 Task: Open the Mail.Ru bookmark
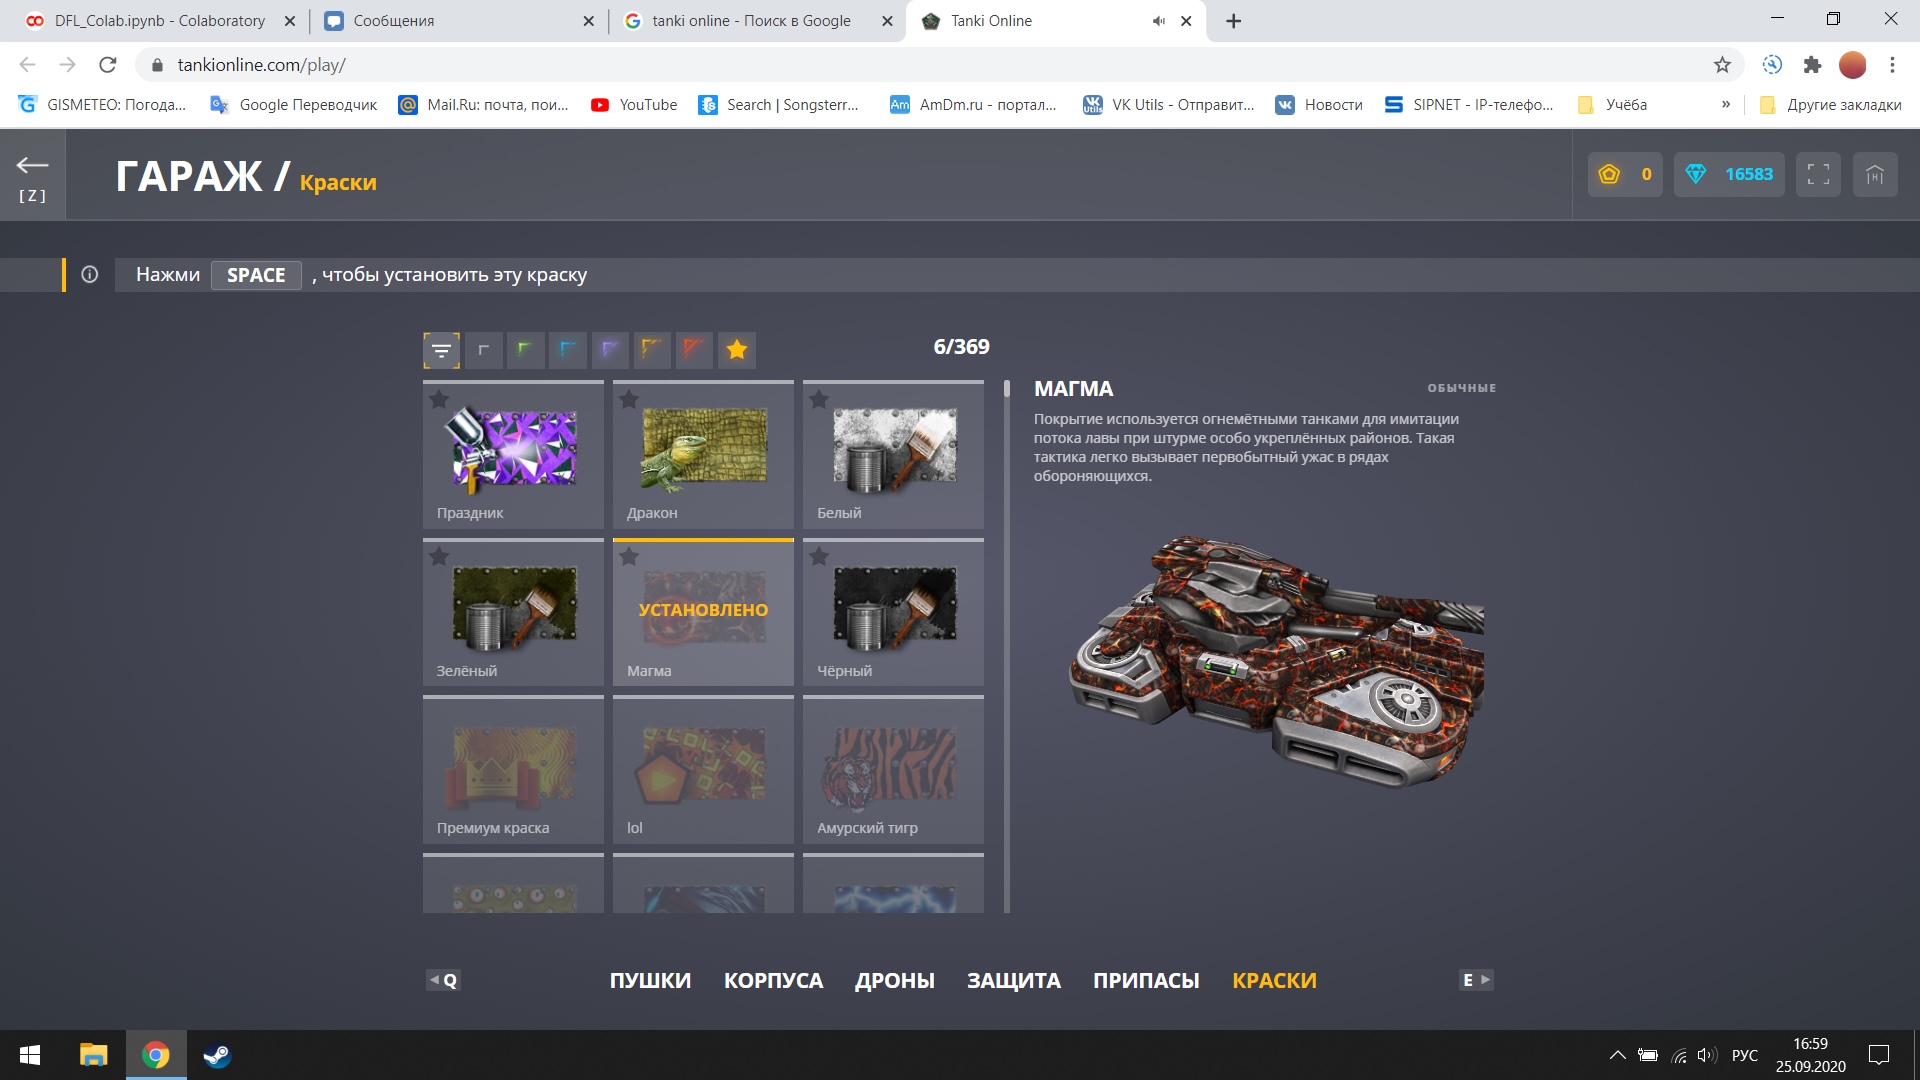click(484, 105)
